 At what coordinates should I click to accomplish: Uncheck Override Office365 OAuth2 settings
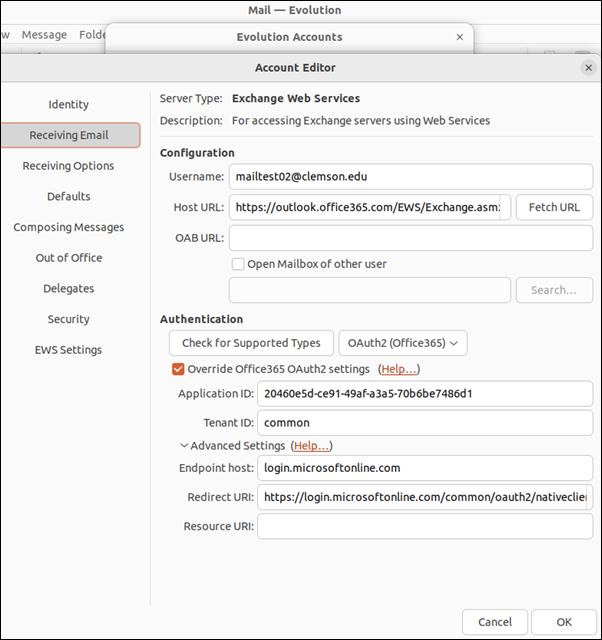coord(179,369)
